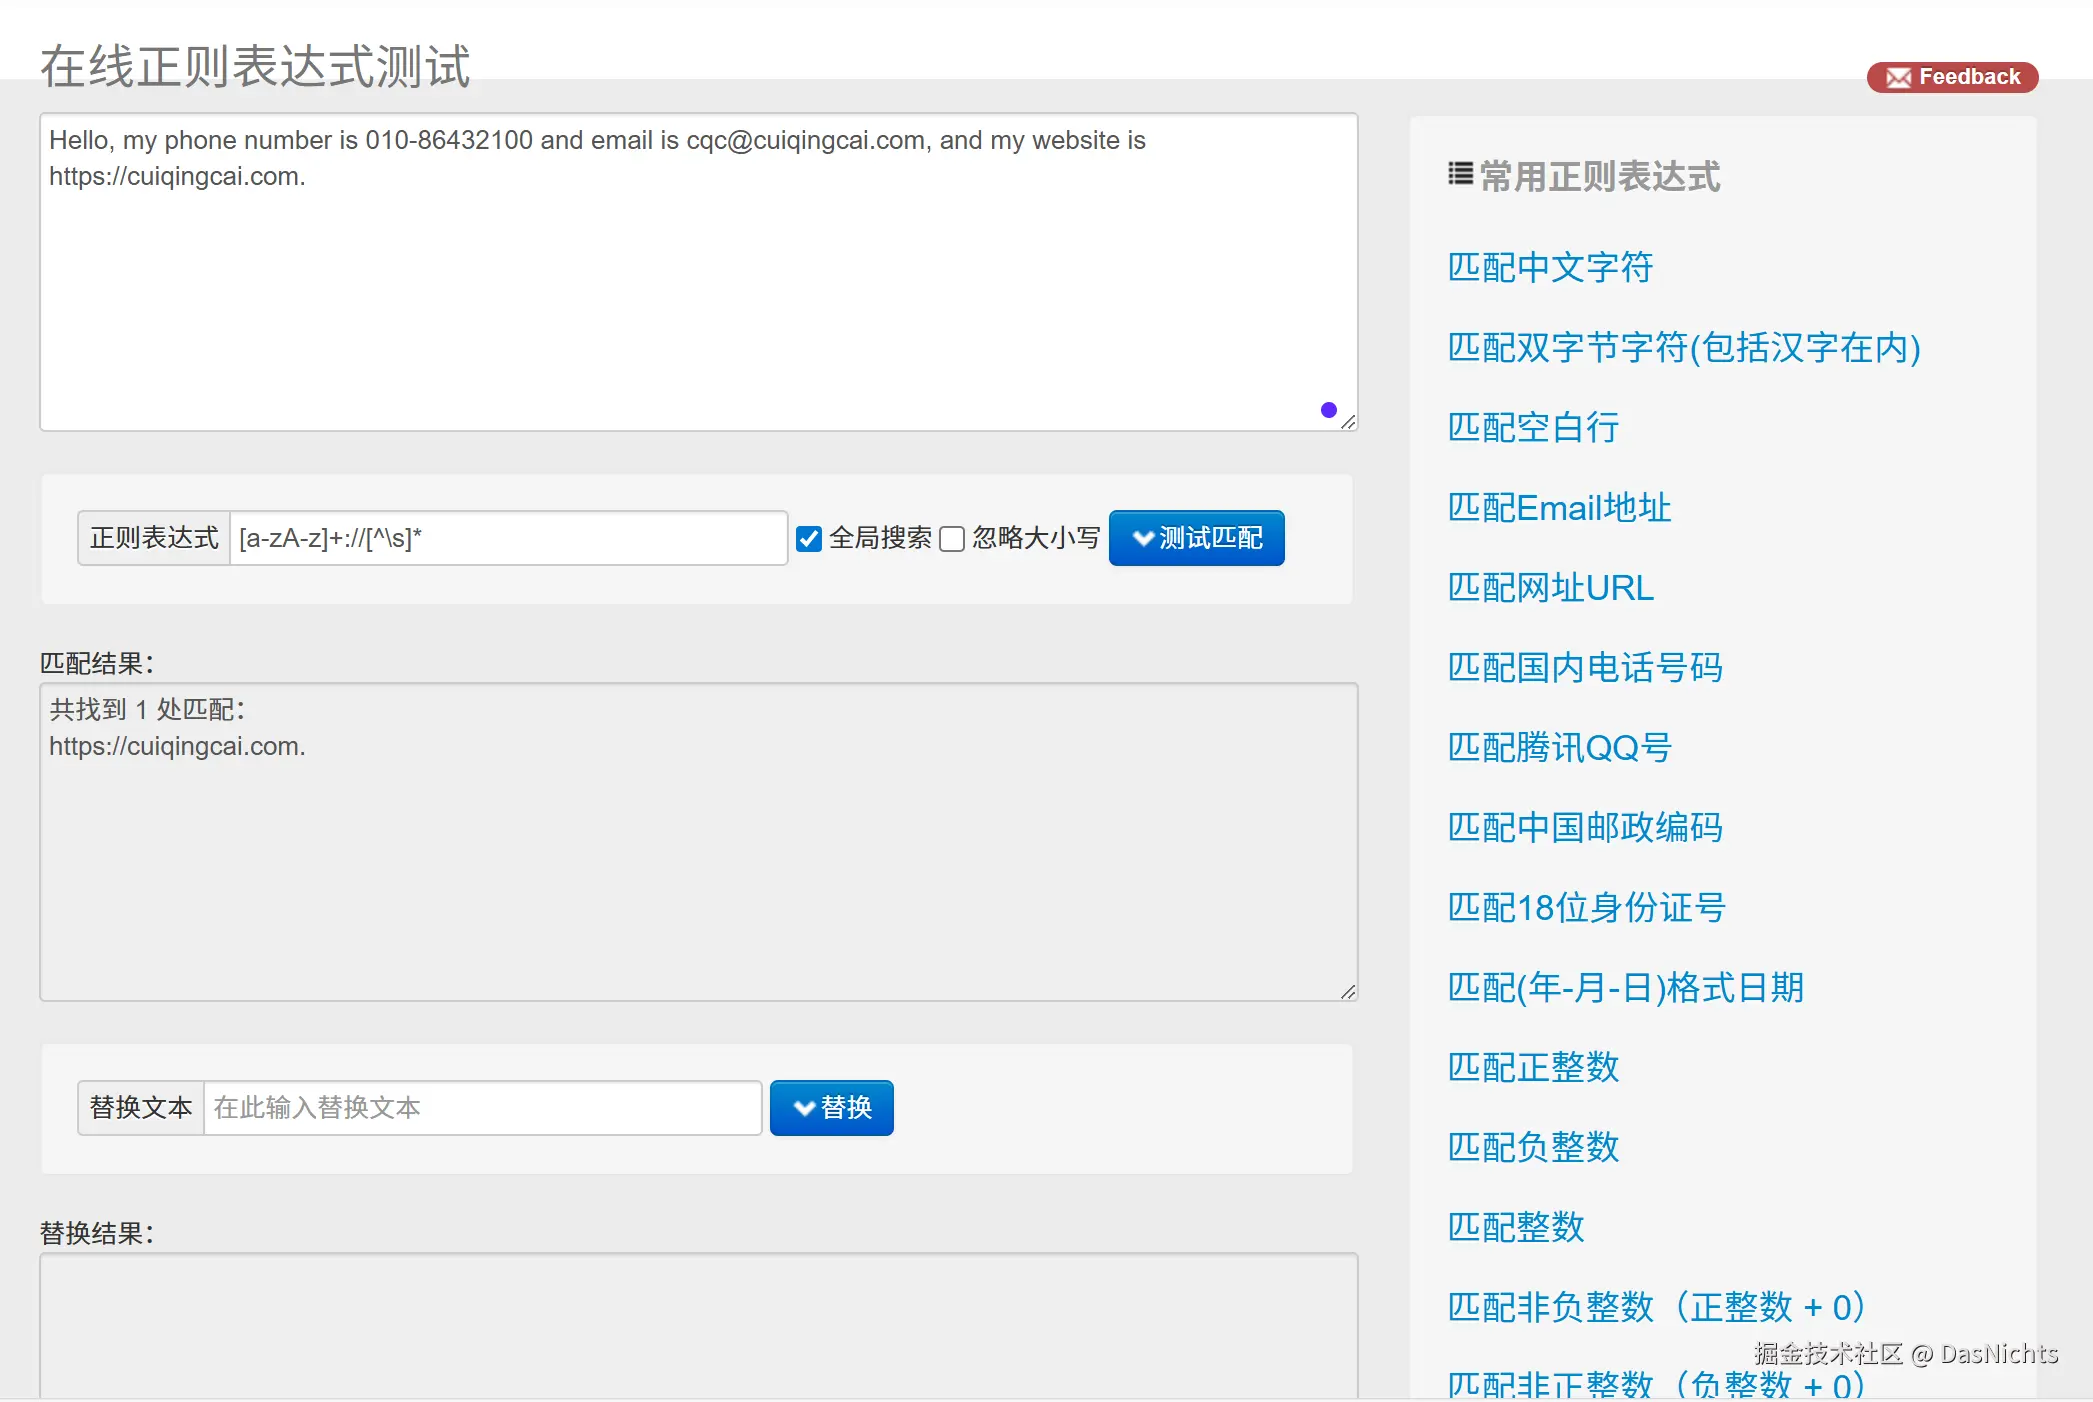2093x1402 pixels.
Task: Click the list icon beside 常用正则表达式
Action: click(1459, 174)
